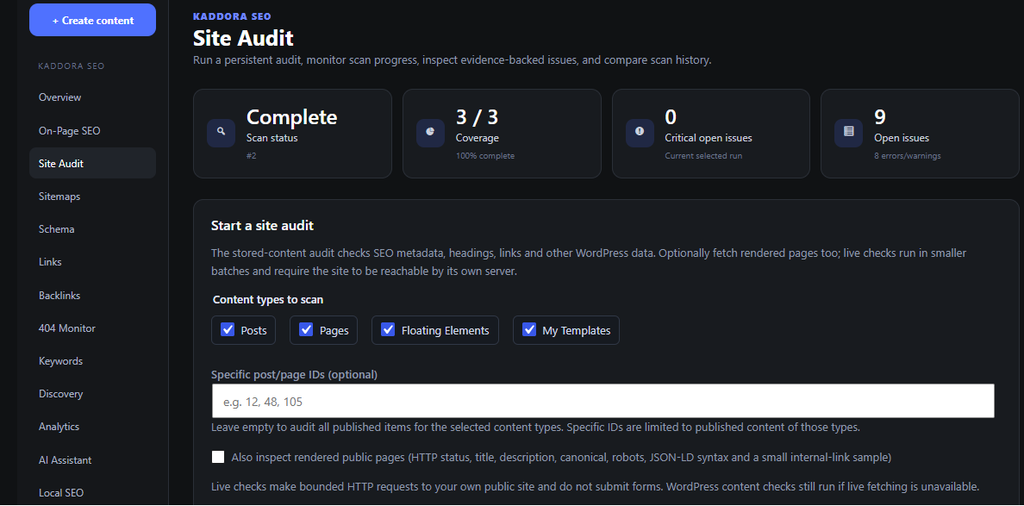Click the 100% complete text
This screenshot has height=506, width=1024.
pyautogui.click(x=485, y=155)
